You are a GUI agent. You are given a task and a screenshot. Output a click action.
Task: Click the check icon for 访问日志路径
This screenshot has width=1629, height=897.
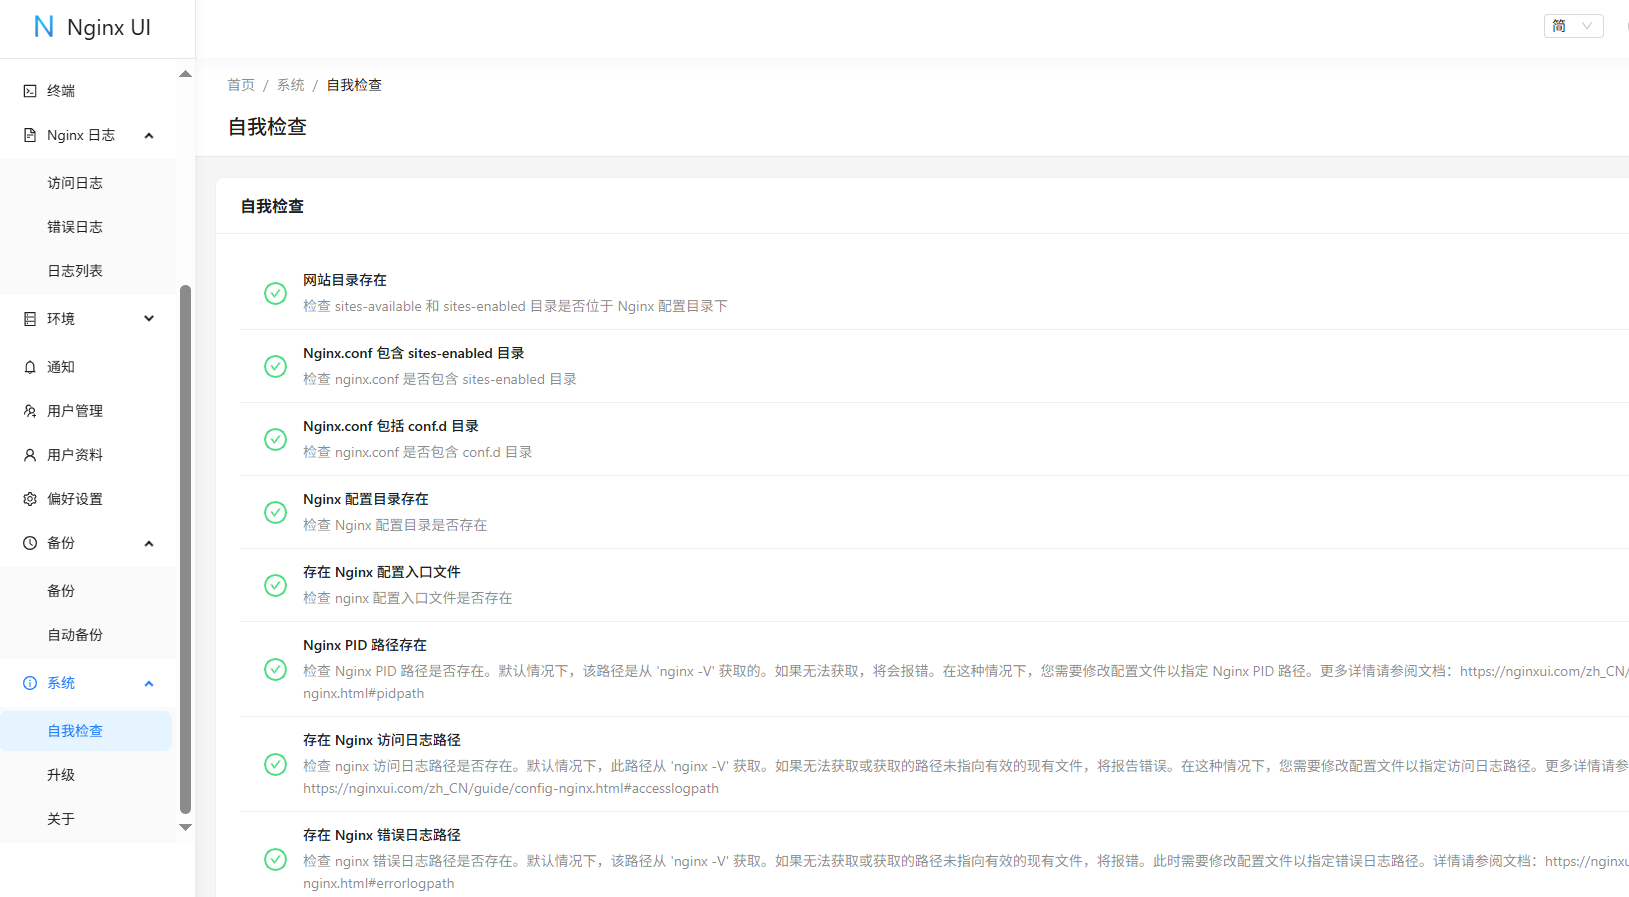click(275, 764)
